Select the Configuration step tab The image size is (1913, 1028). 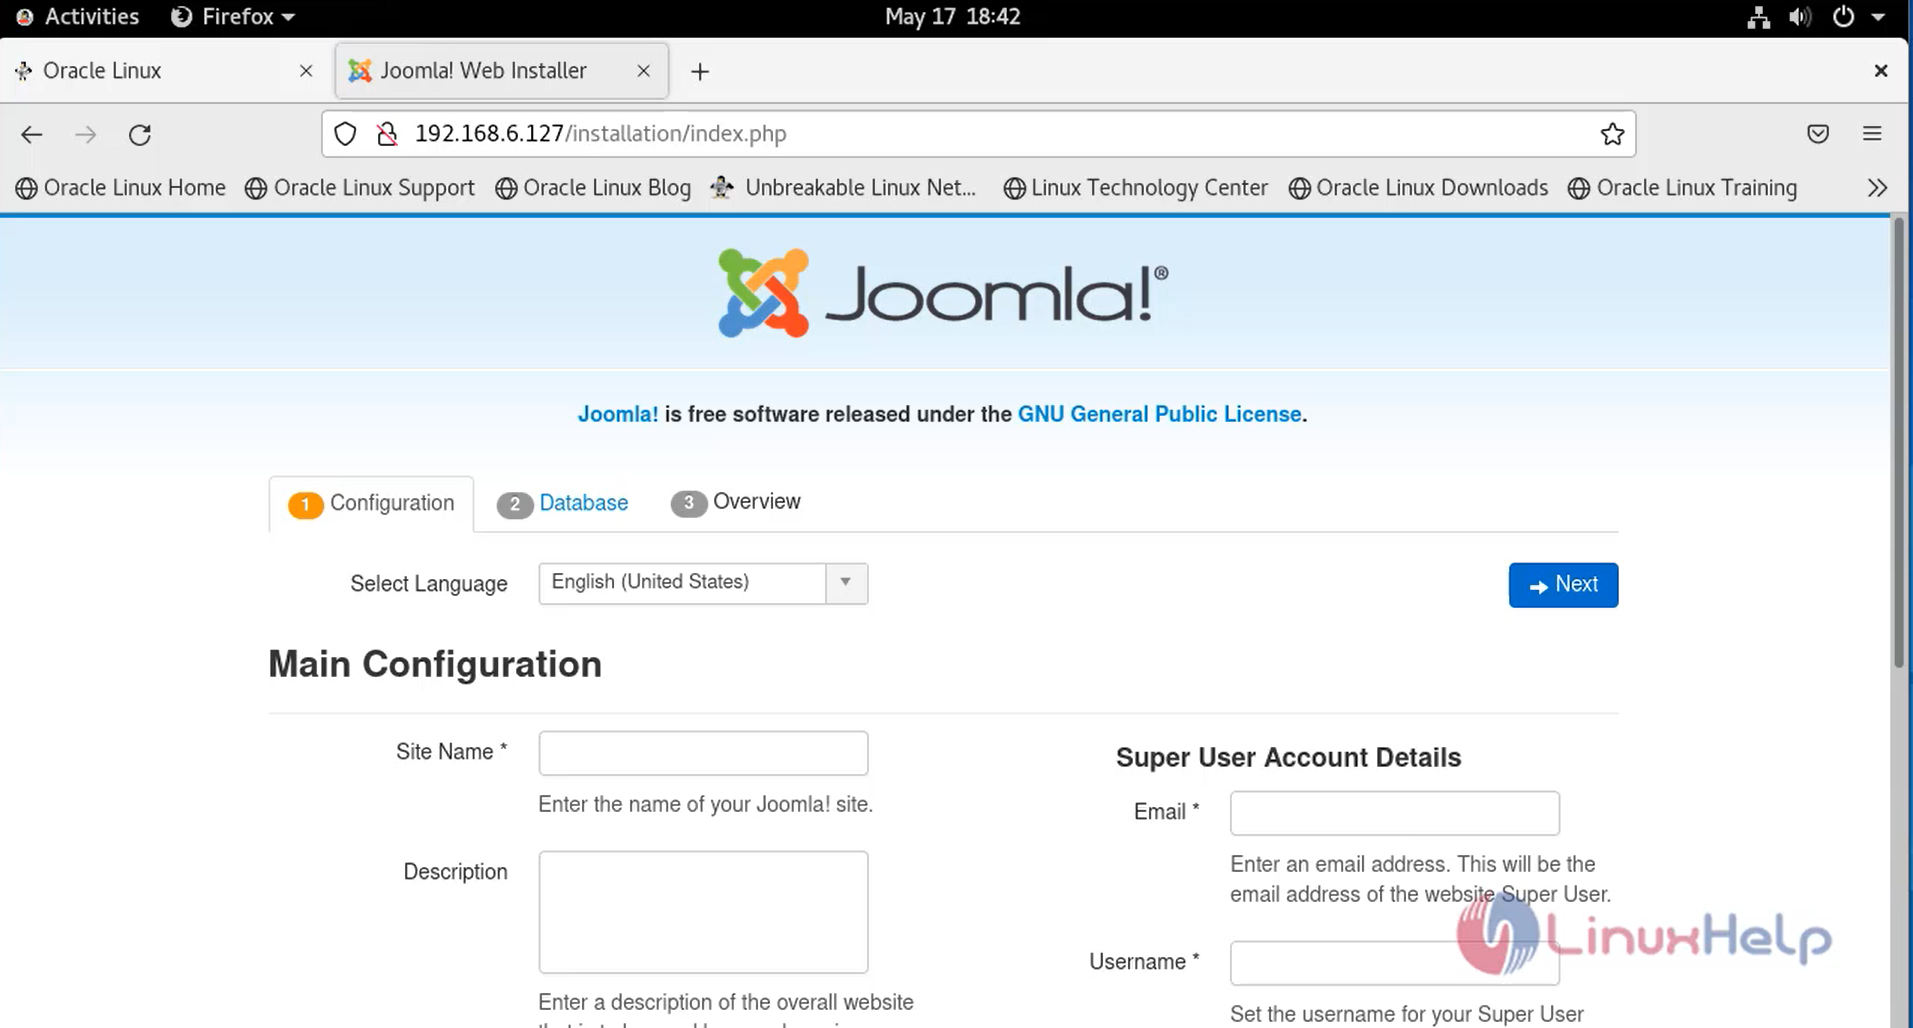371,503
